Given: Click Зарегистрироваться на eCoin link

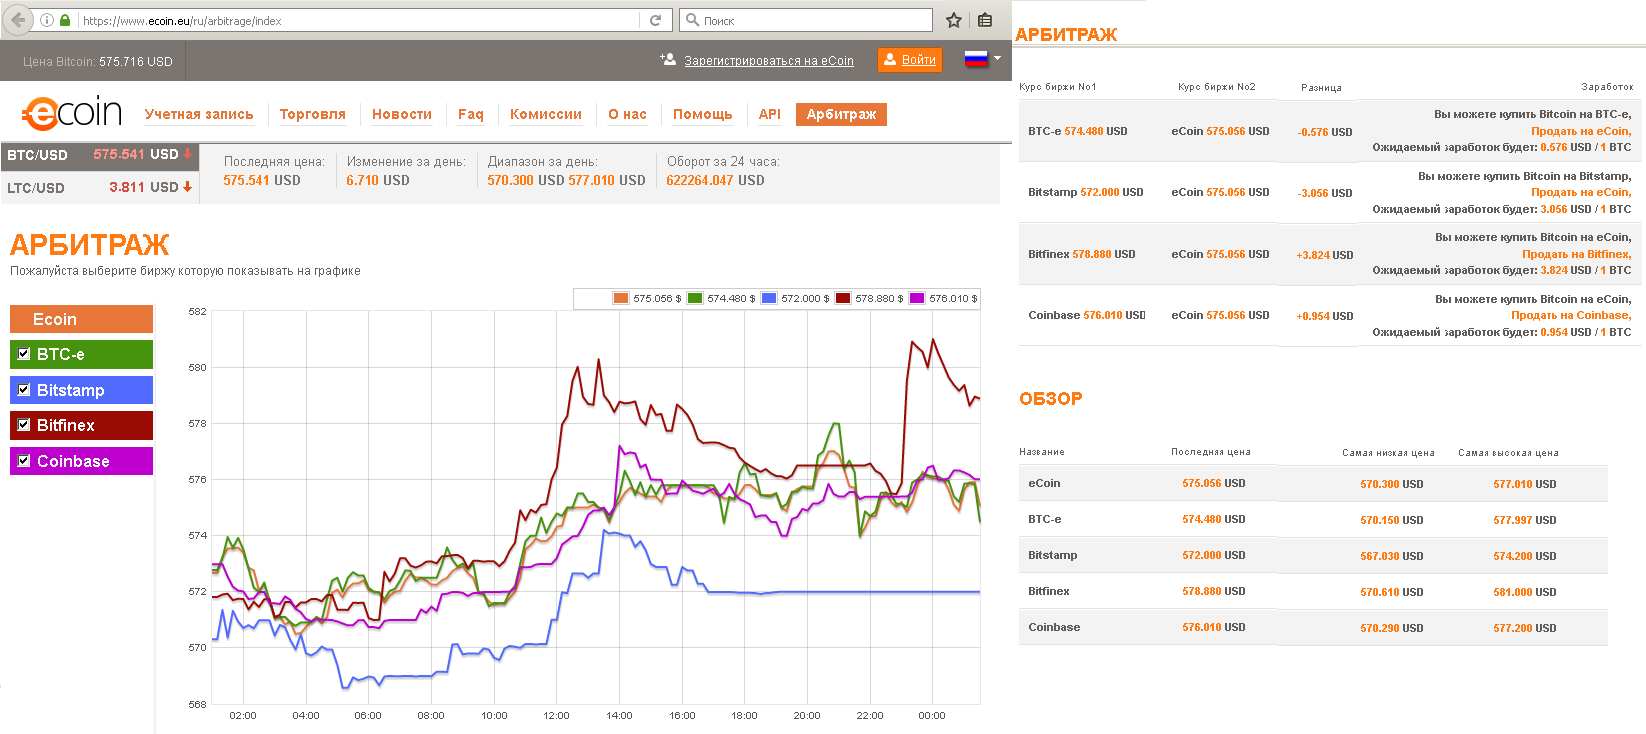Looking at the screenshot, I should click(x=769, y=60).
